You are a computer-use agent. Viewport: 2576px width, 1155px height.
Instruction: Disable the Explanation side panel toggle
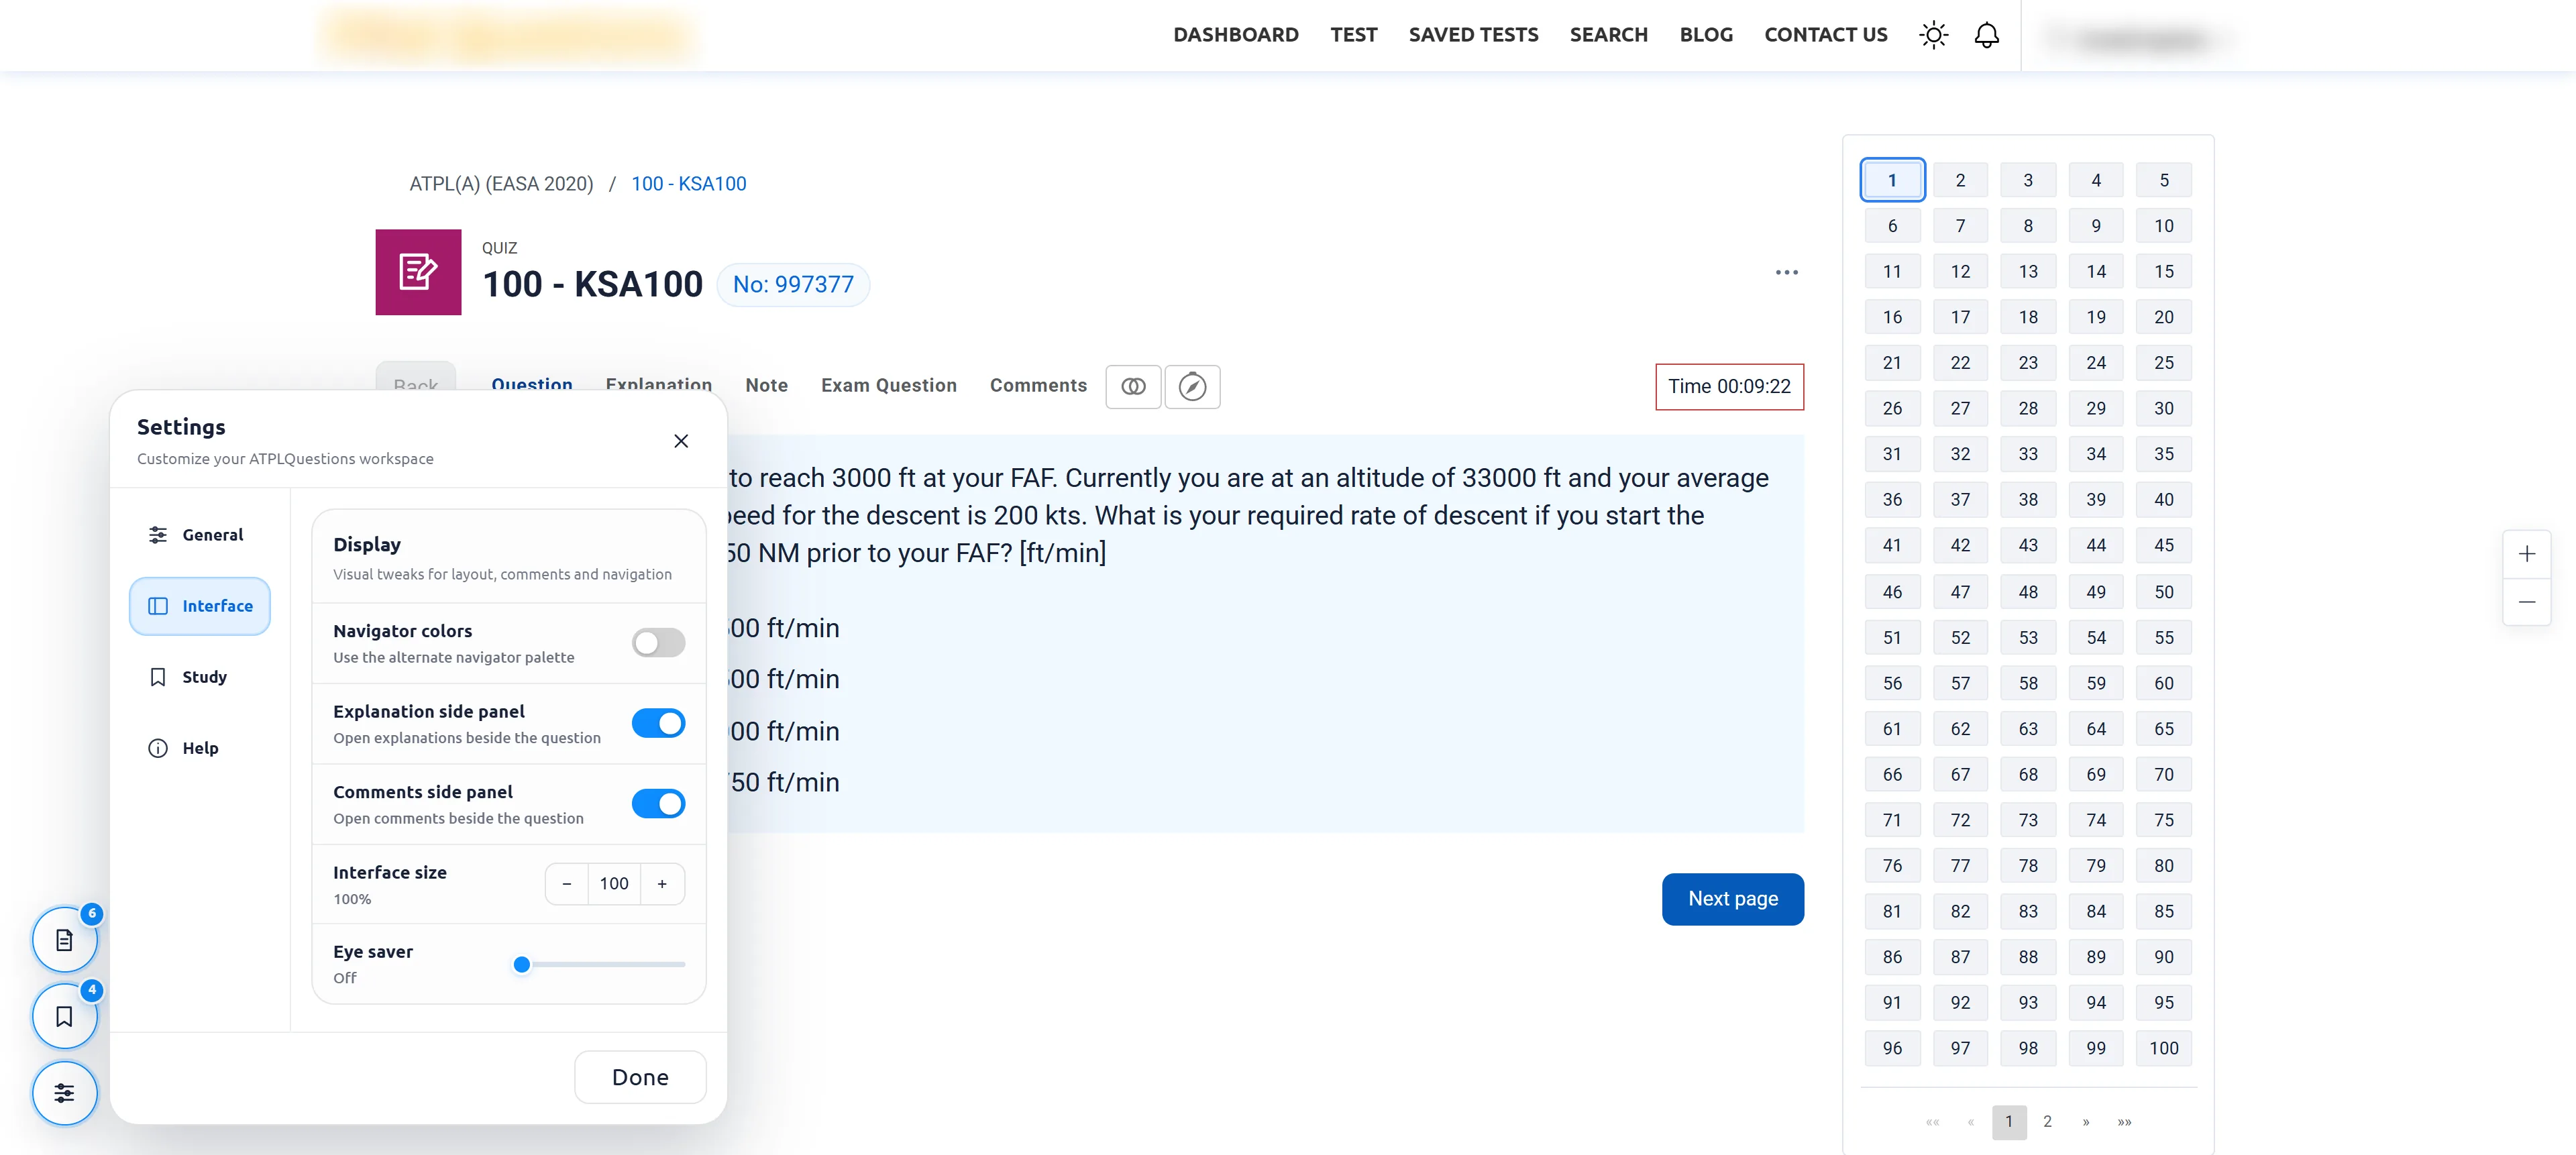[x=658, y=723]
